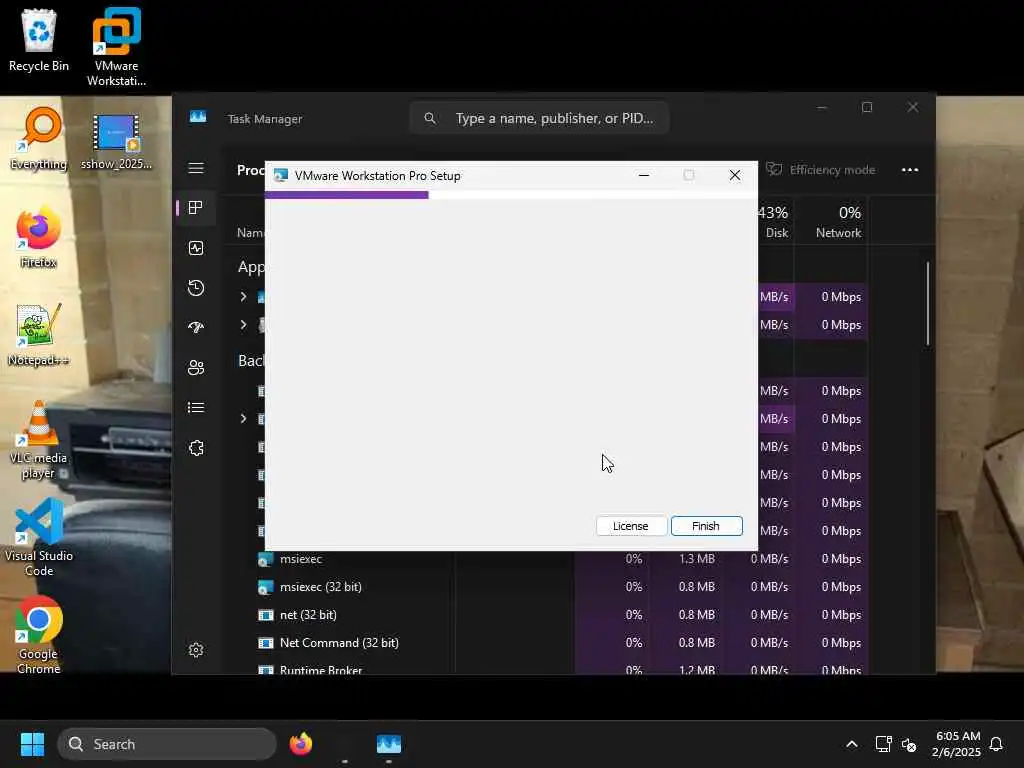
Task: Open the Performance page icon in Task Manager
Action: [196, 248]
